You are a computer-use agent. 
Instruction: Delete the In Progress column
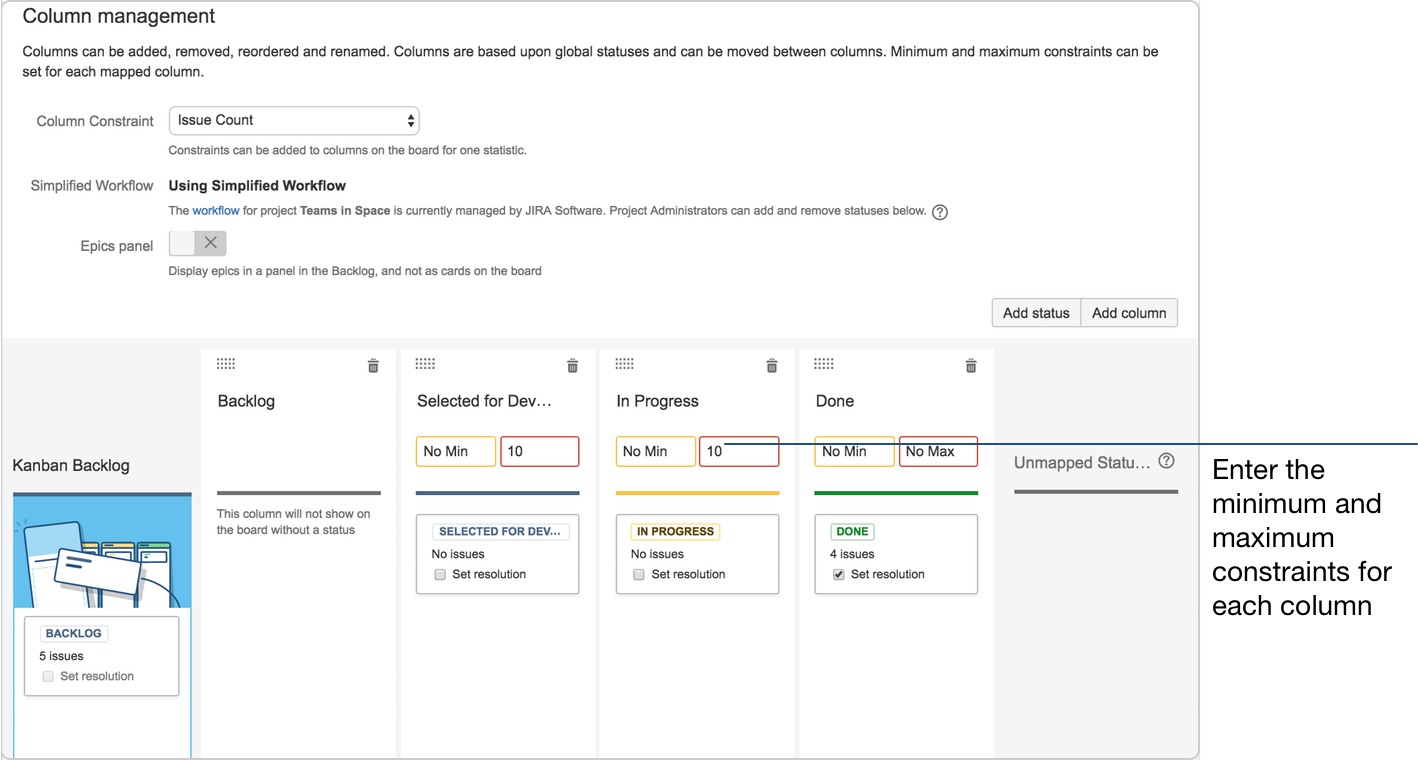point(771,365)
